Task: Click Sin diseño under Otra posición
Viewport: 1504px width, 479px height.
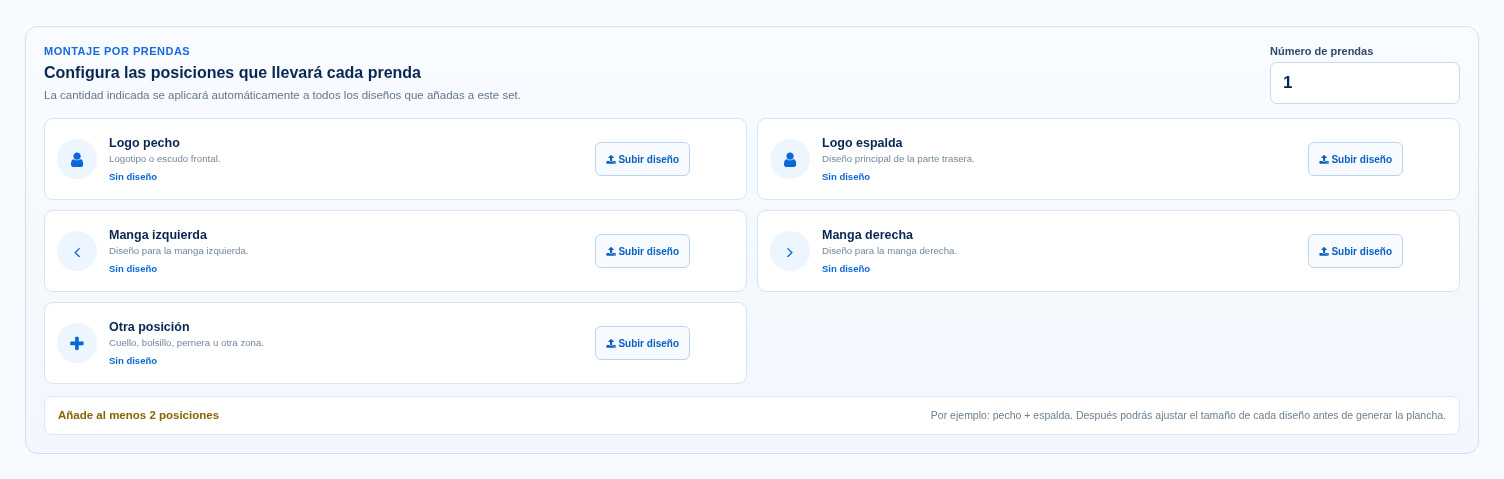Action: click(133, 361)
